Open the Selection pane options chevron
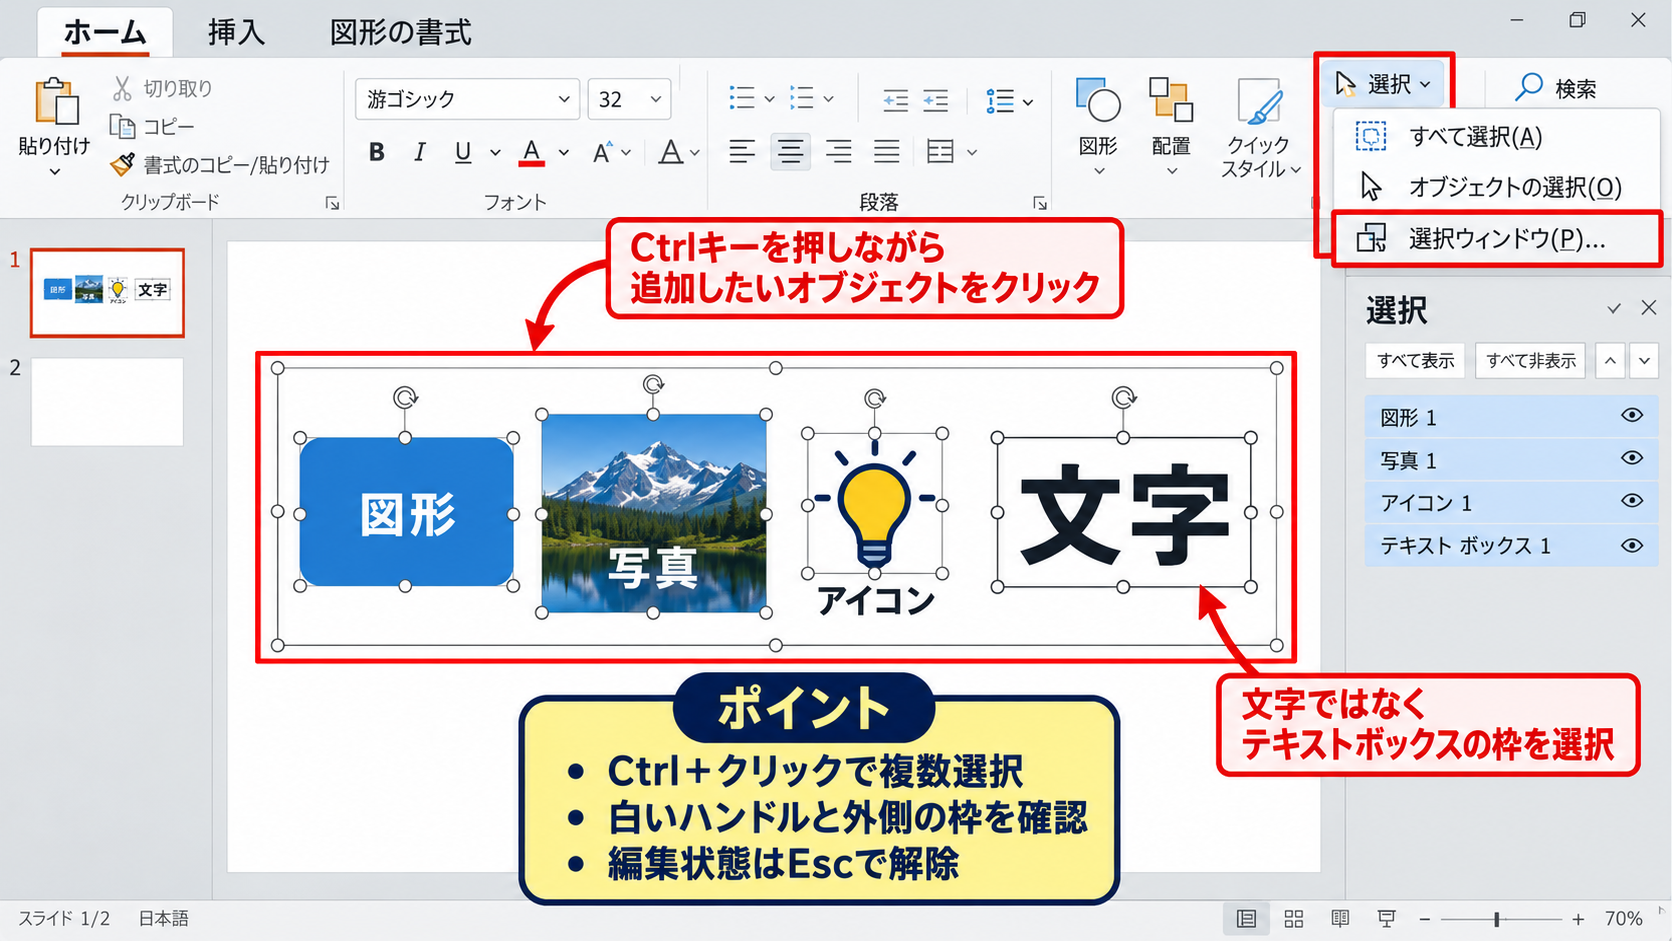 (1613, 309)
